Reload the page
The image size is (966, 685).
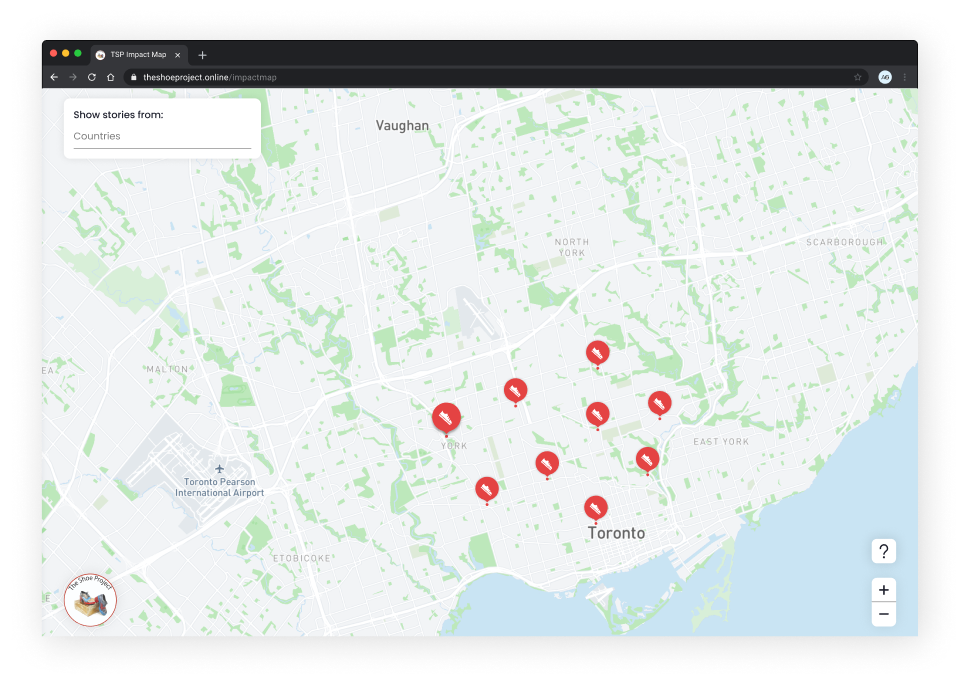(x=92, y=77)
